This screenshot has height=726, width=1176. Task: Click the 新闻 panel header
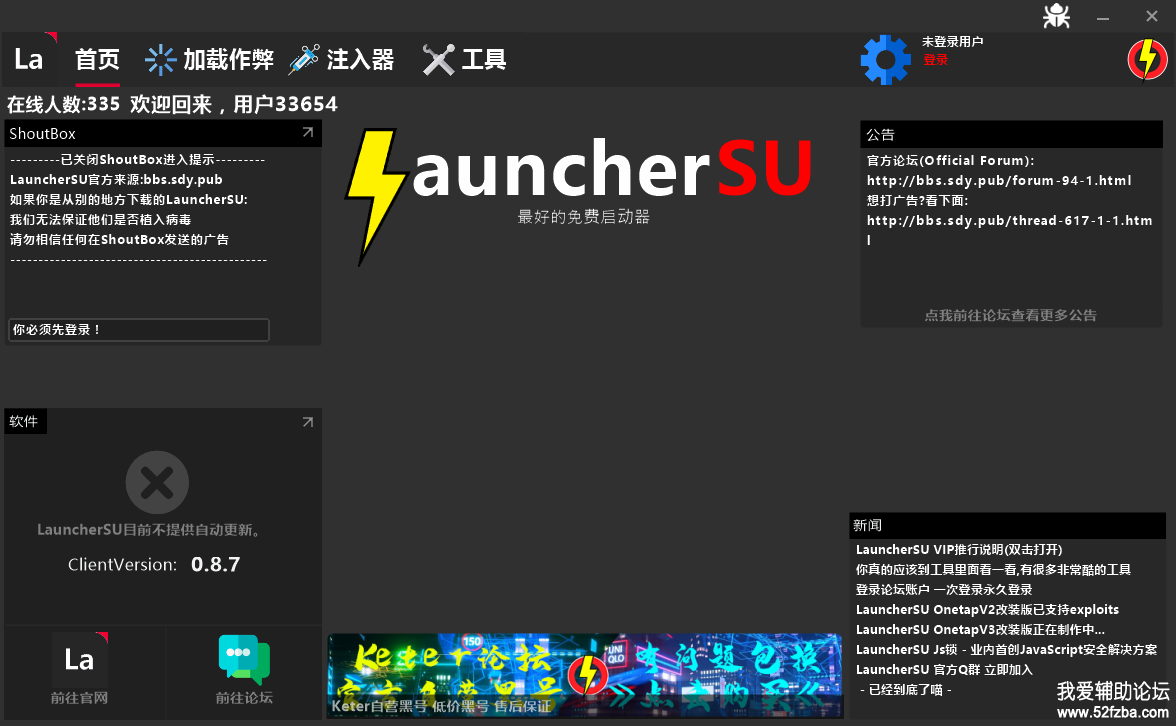[1007, 525]
